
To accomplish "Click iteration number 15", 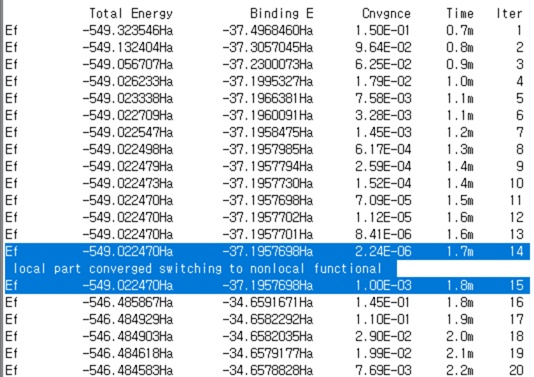I will pyautogui.click(x=516, y=285).
